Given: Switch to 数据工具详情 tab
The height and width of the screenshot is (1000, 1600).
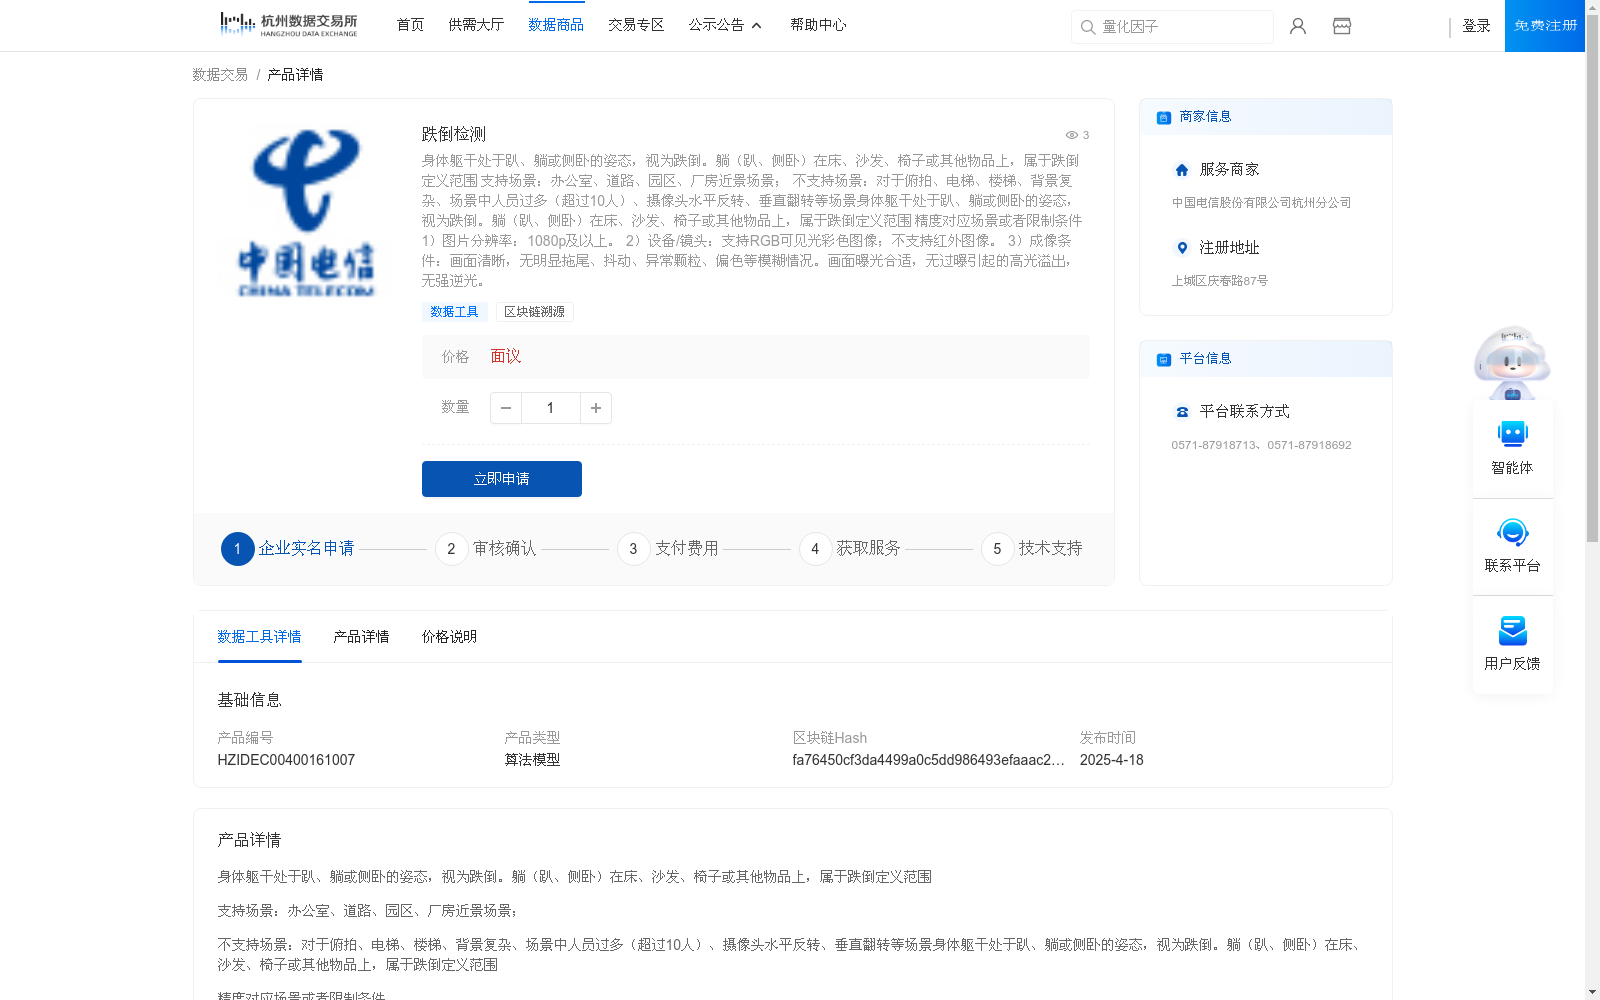Looking at the screenshot, I should pyautogui.click(x=259, y=637).
